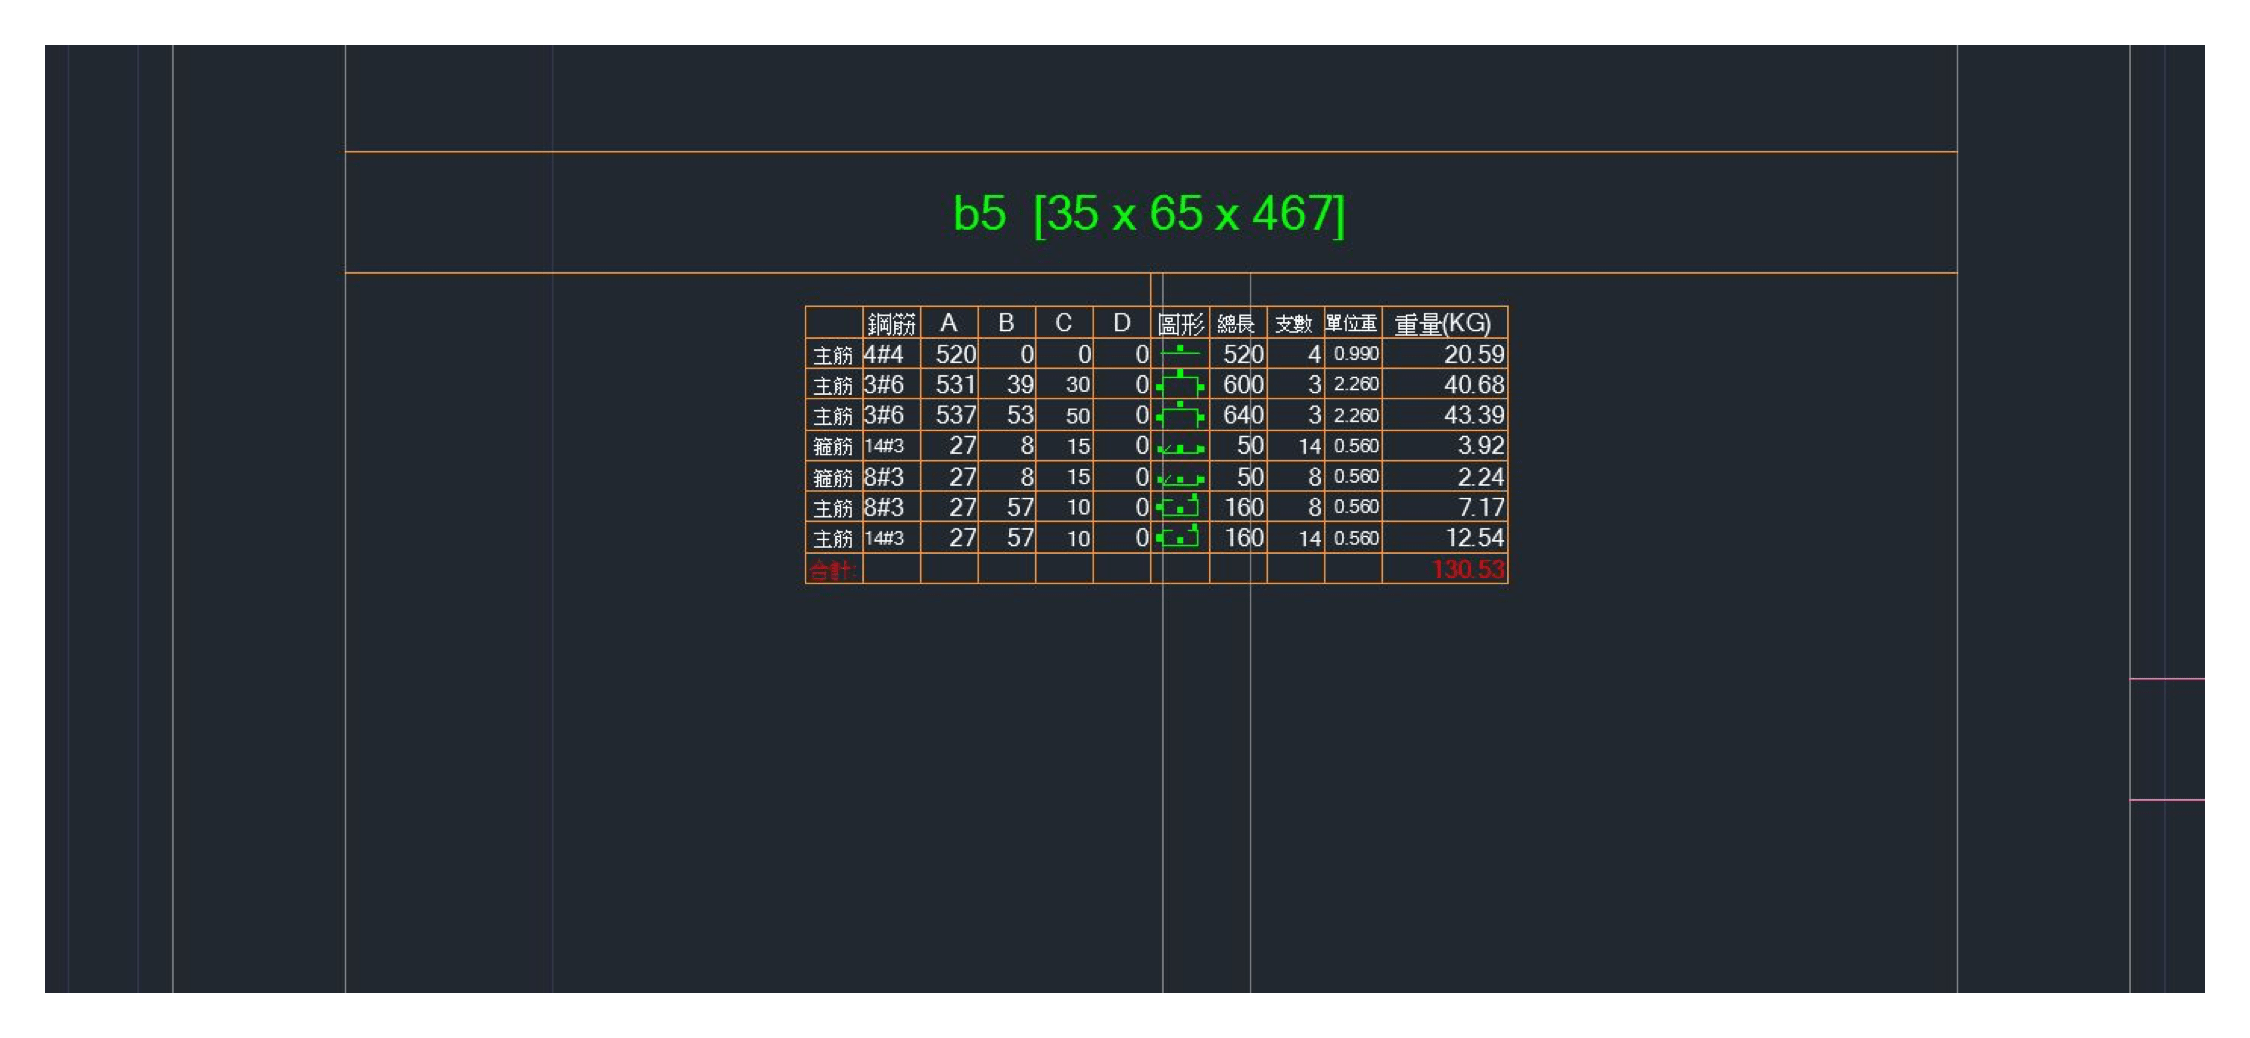
Task: Click the 主筋 label in the 20.59 row
Action: 832,355
